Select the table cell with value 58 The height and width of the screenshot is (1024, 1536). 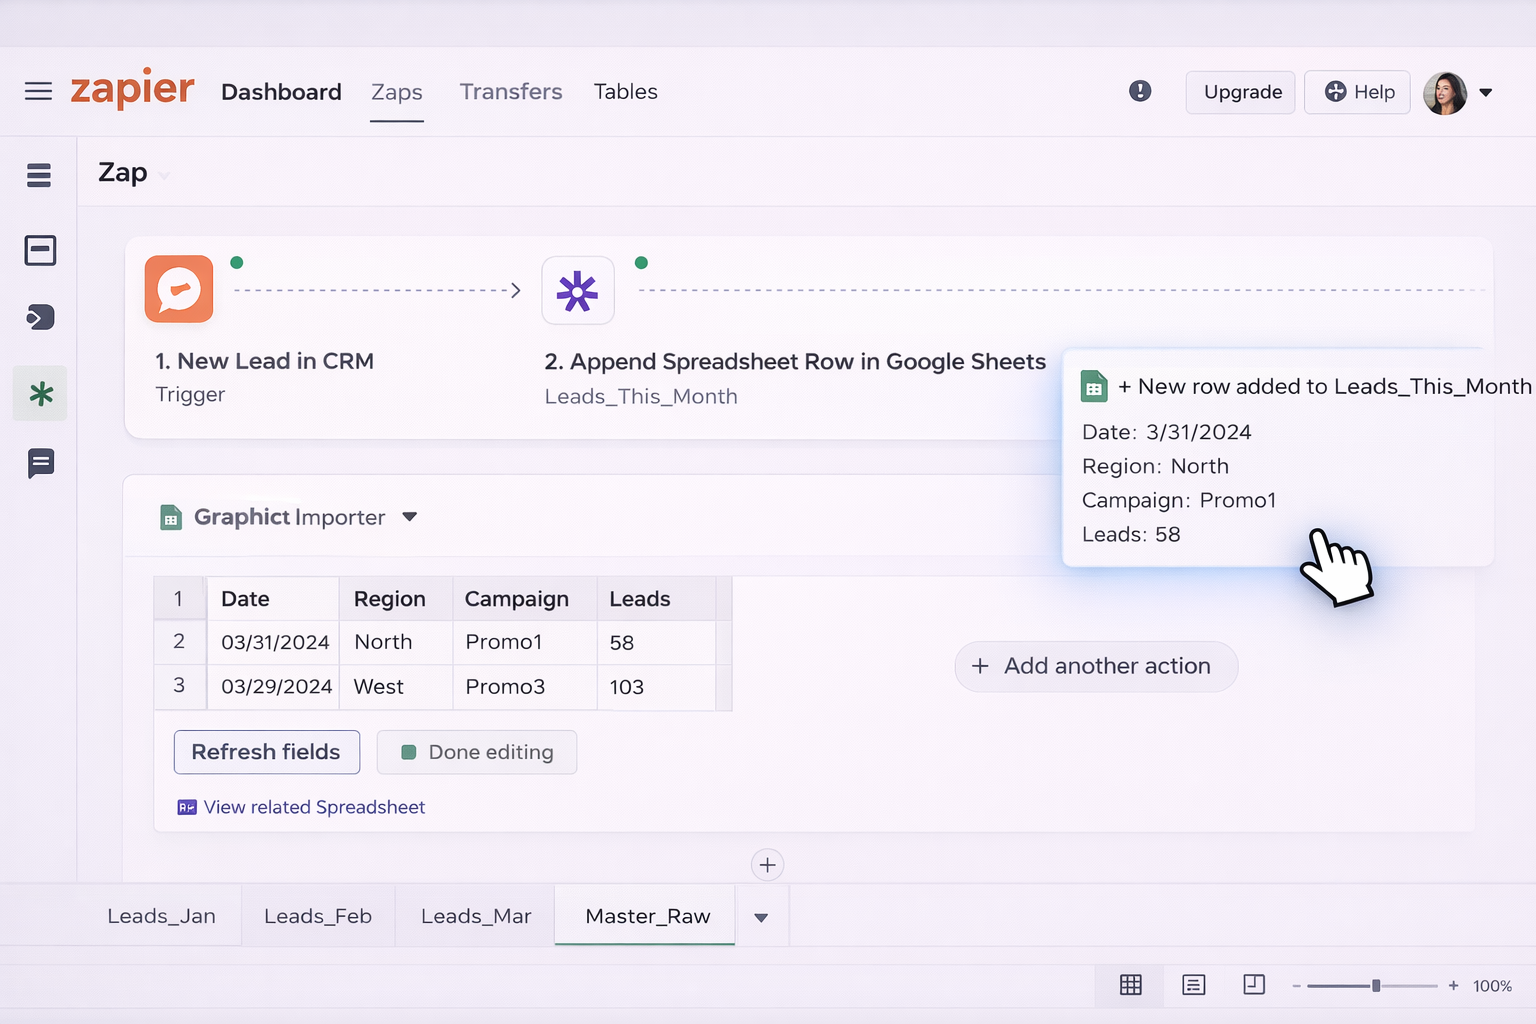click(656, 643)
